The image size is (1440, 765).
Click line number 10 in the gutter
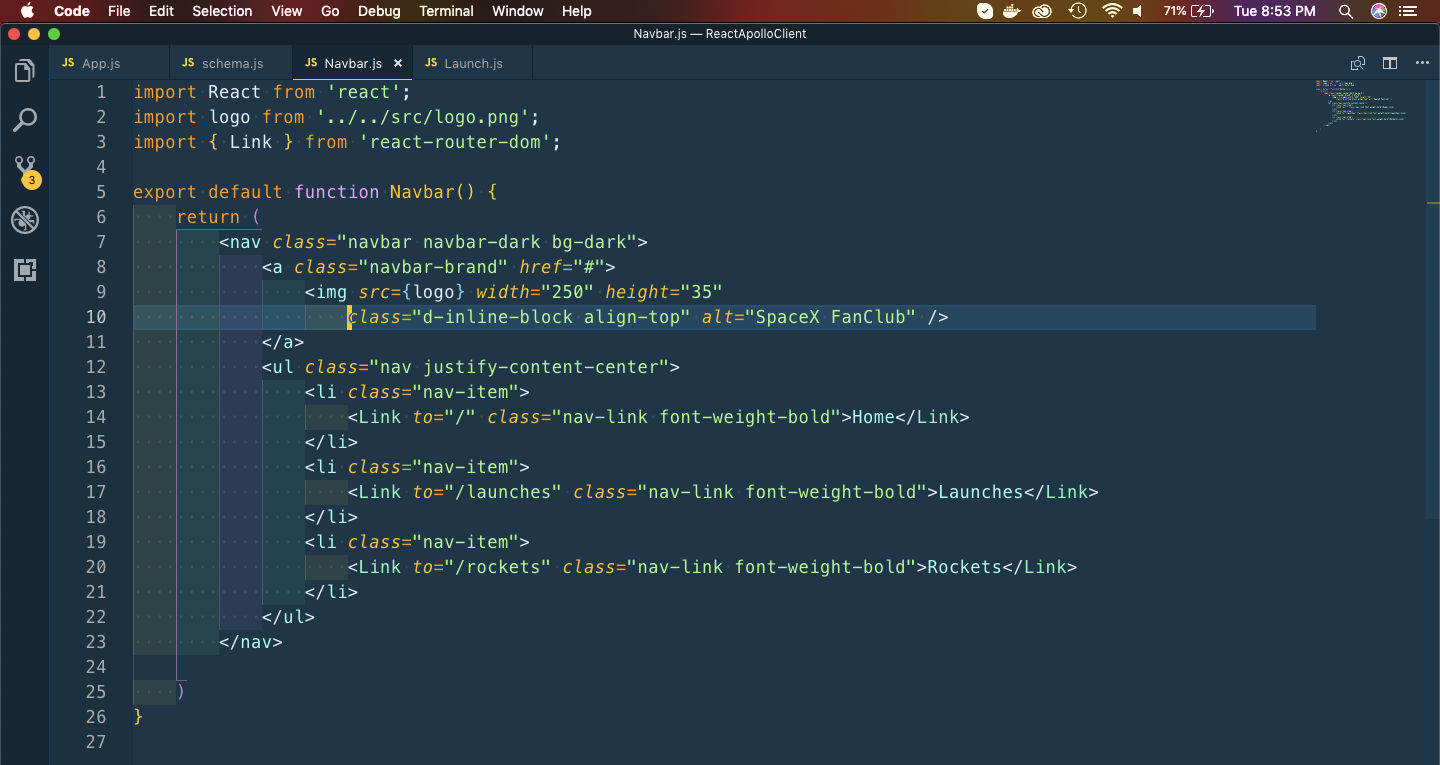(x=96, y=317)
